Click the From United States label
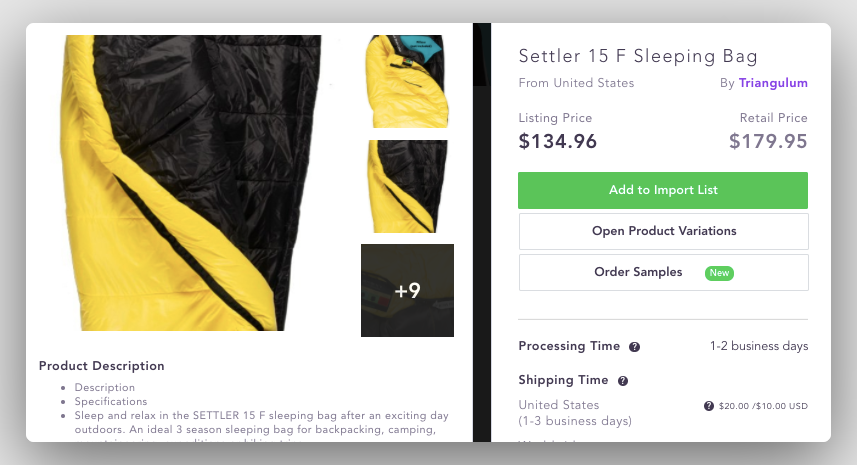 point(576,83)
